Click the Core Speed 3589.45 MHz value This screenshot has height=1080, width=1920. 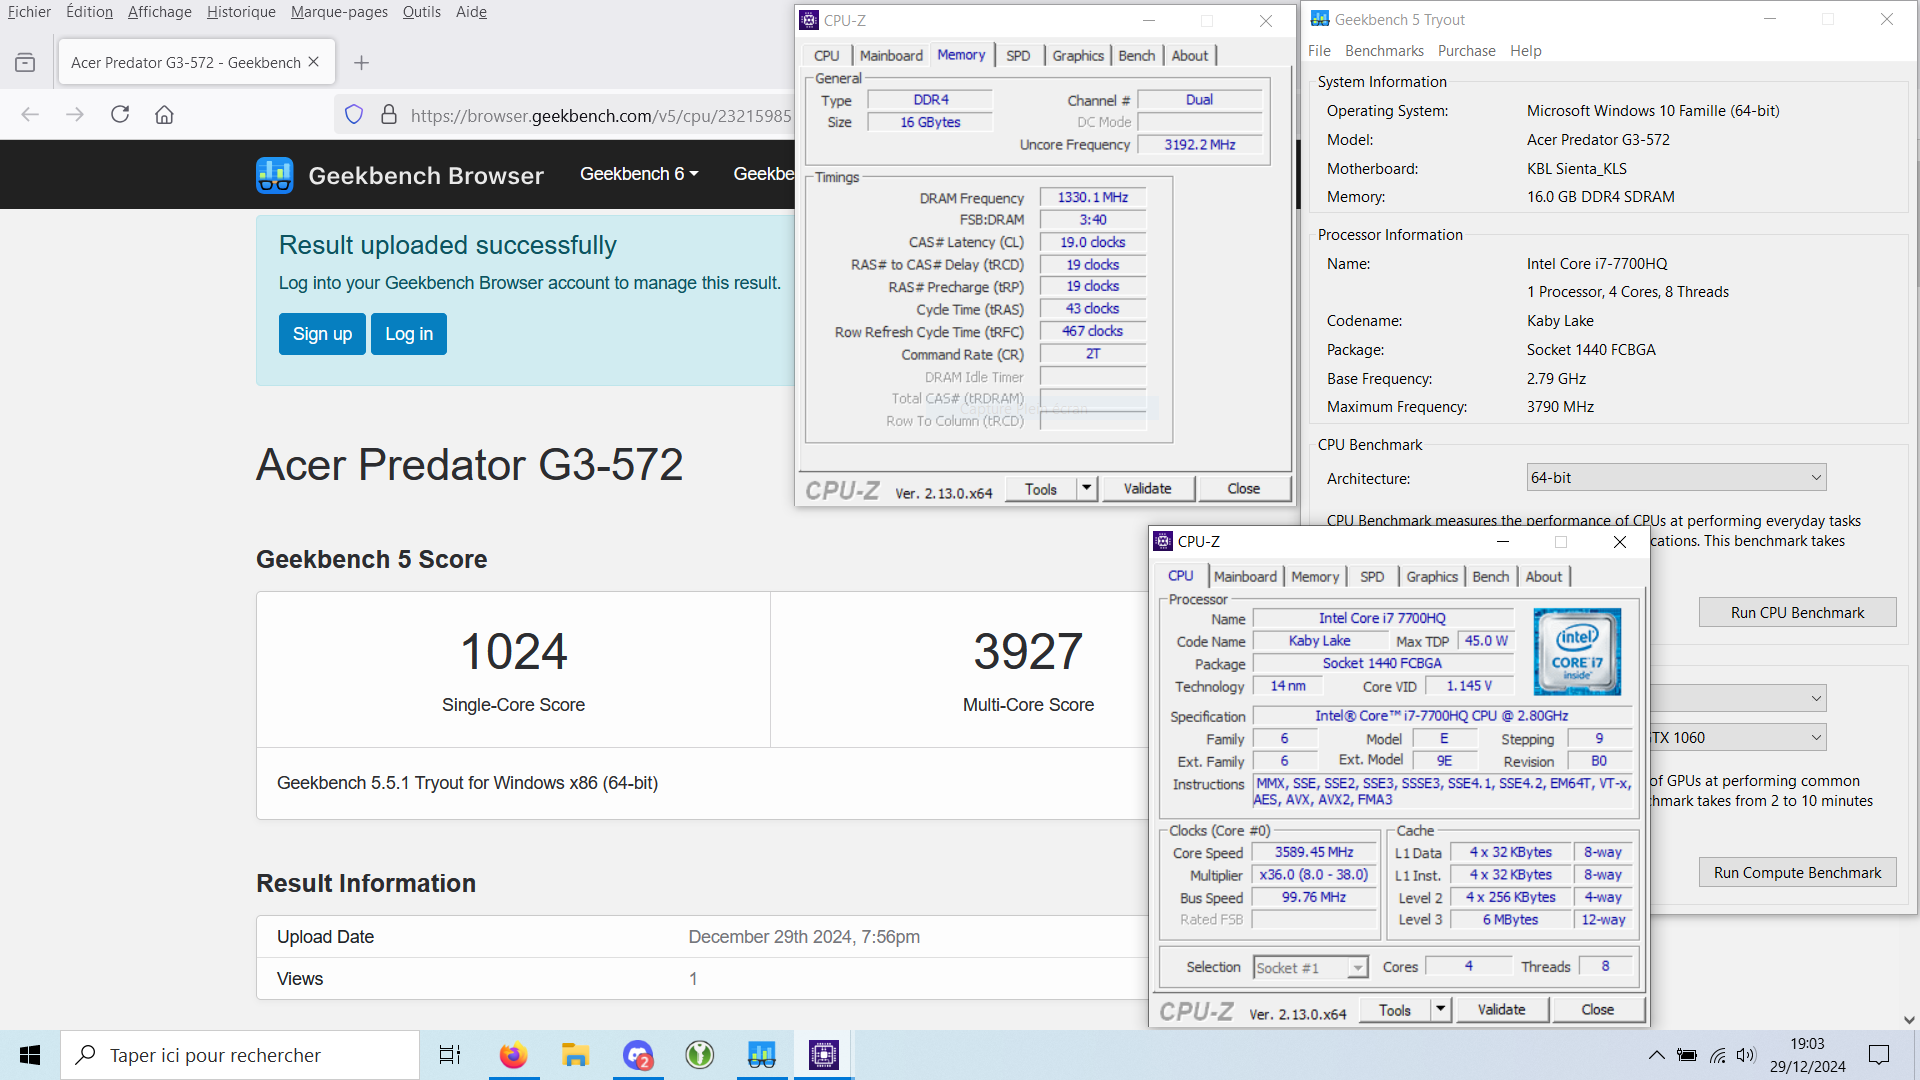[1313, 853]
